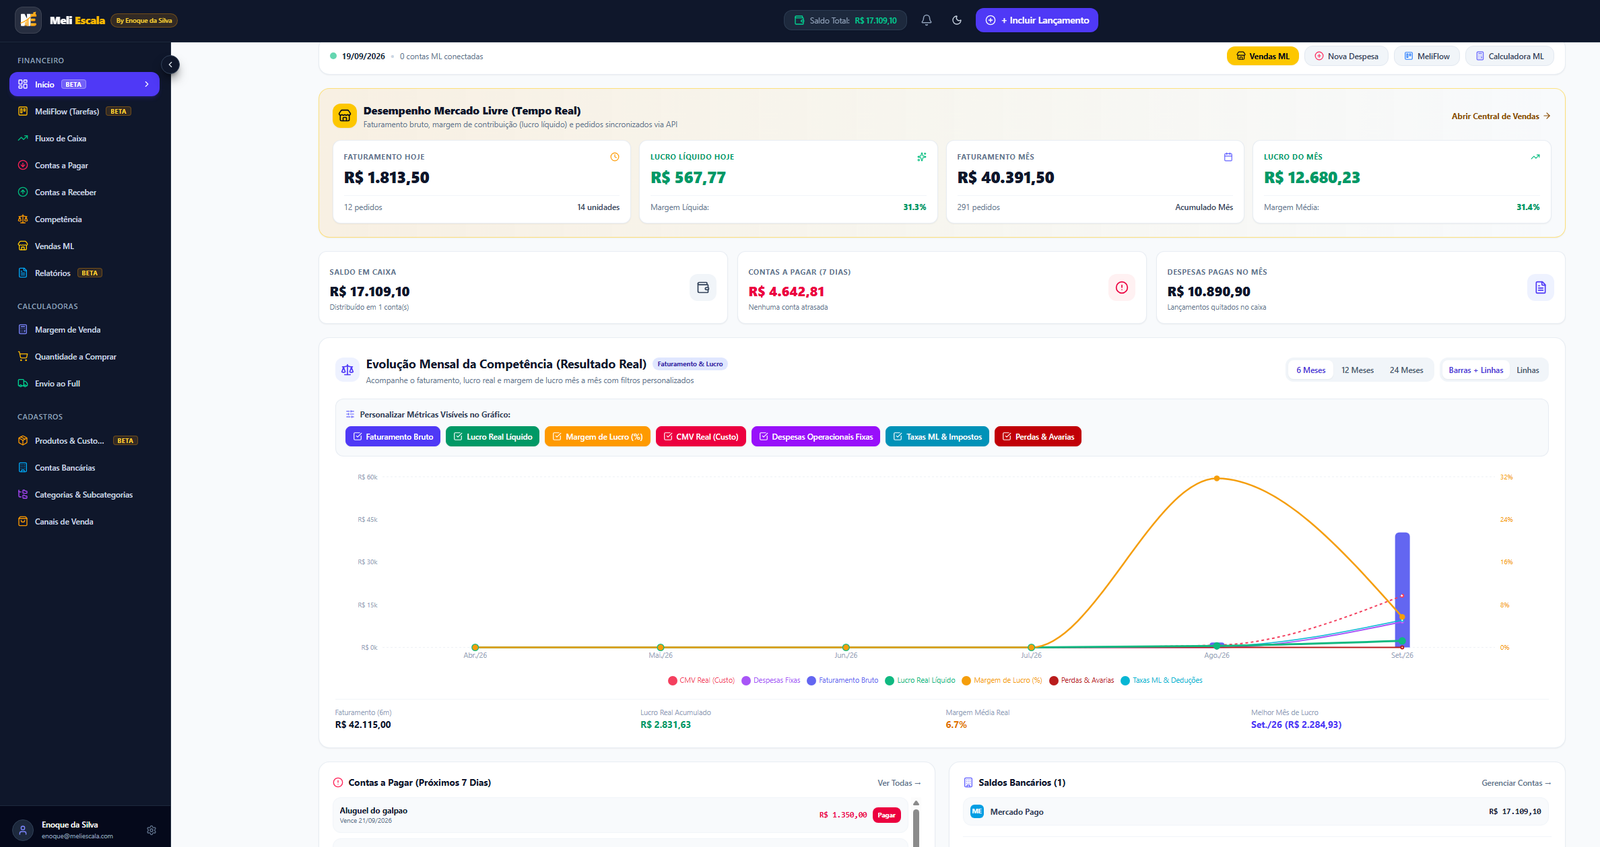Open Início in the sidebar

pyautogui.click(x=84, y=84)
